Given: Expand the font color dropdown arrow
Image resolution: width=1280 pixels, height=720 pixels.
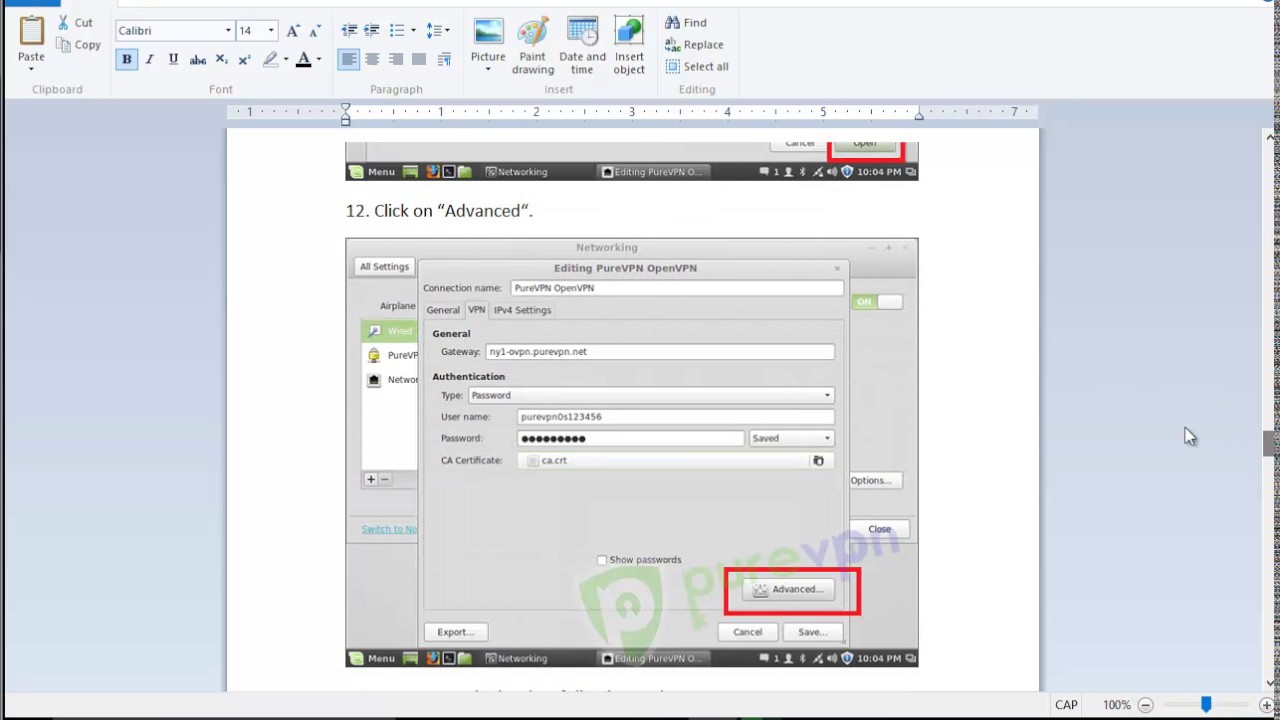Looking at the screenshot, I should [319, 60].
